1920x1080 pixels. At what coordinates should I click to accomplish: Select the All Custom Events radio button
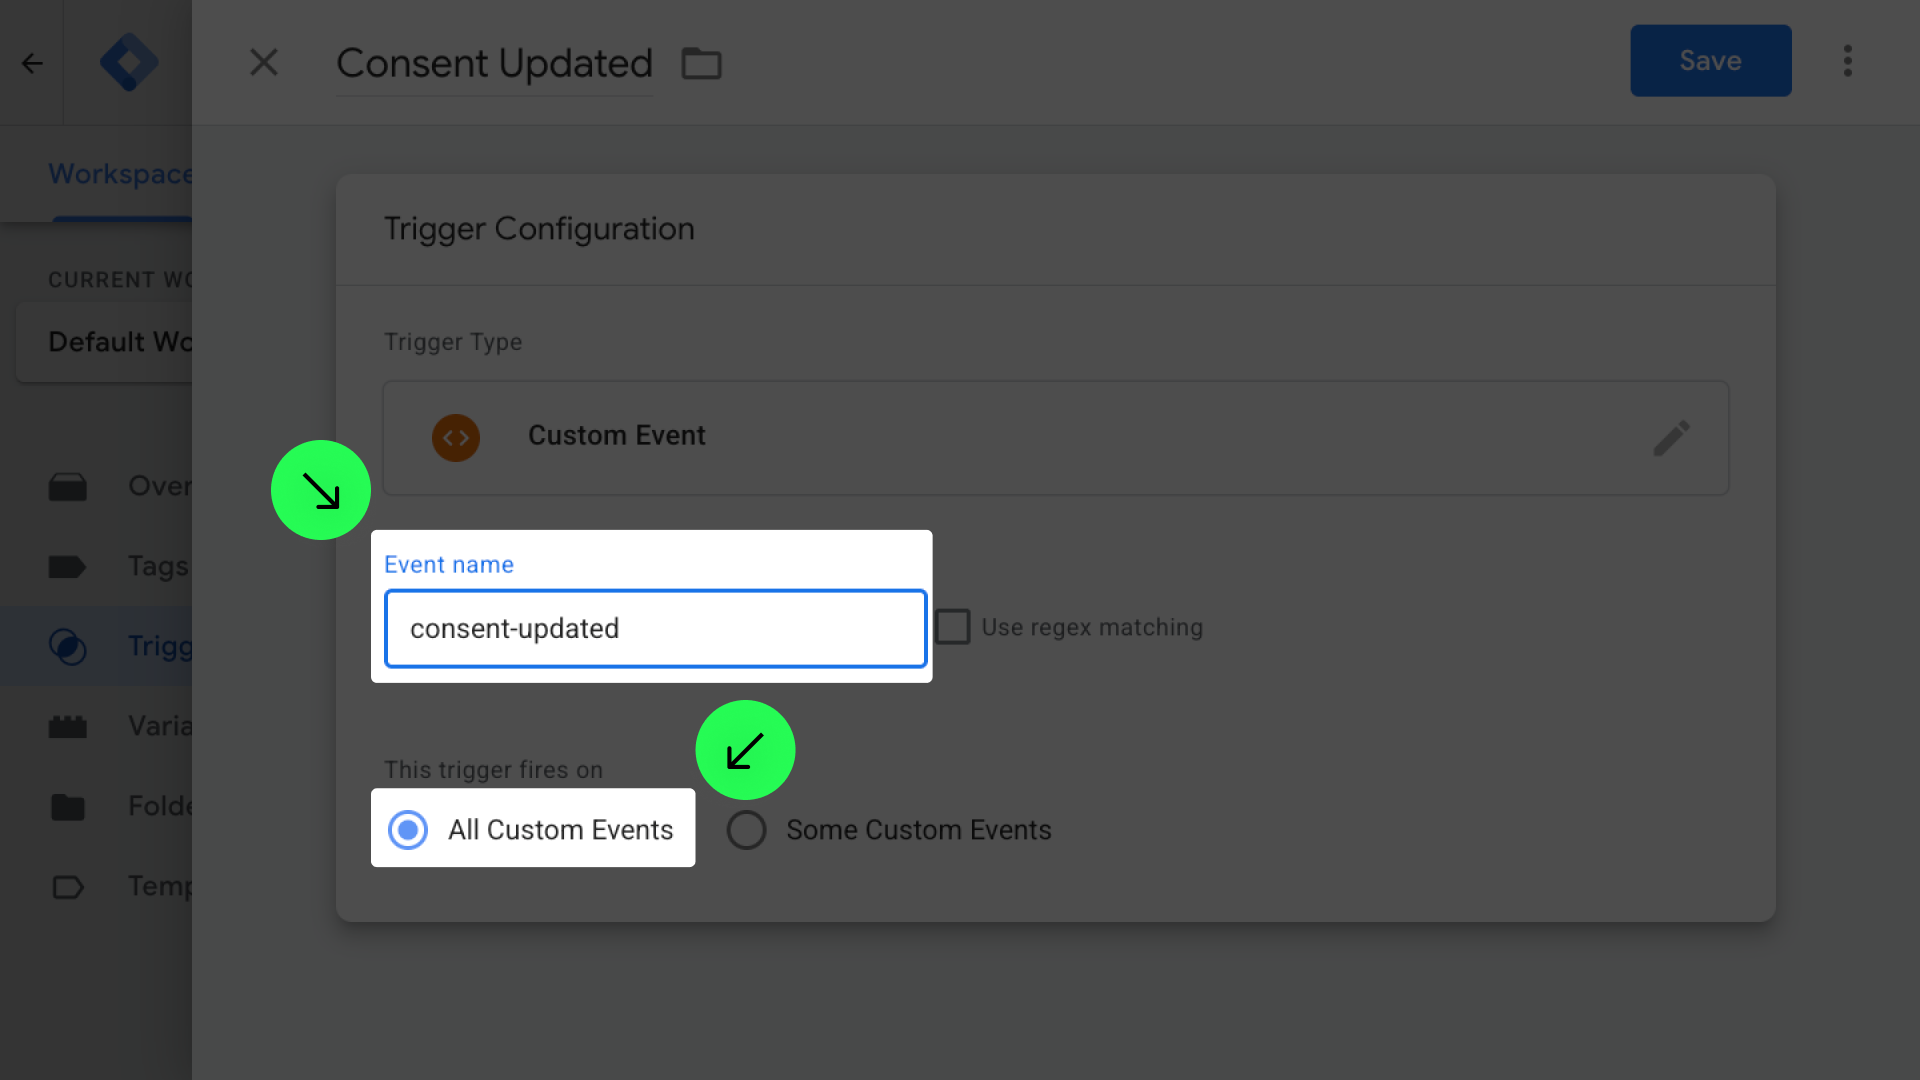click(x=408, y=830)
